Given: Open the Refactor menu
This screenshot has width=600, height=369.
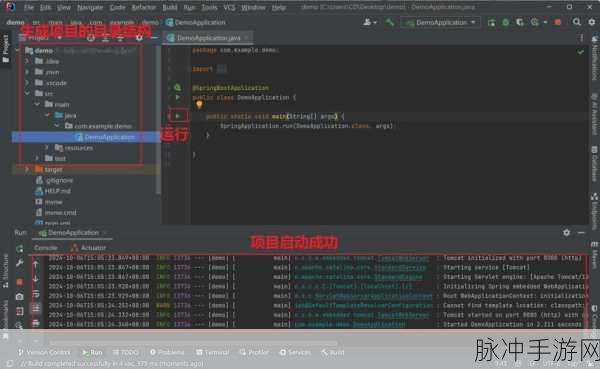Looking at the screenshot, I should click(x=143, y=7).
